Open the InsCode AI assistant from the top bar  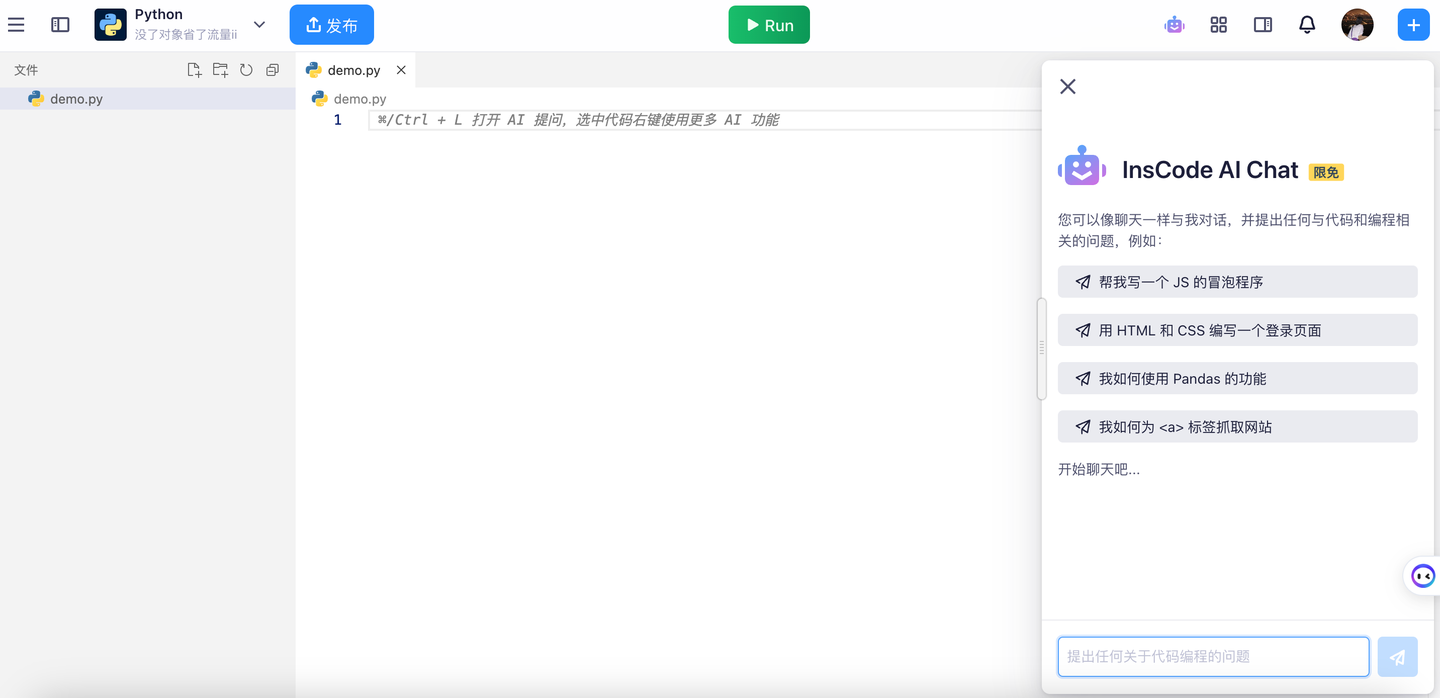coord(1174,24)
